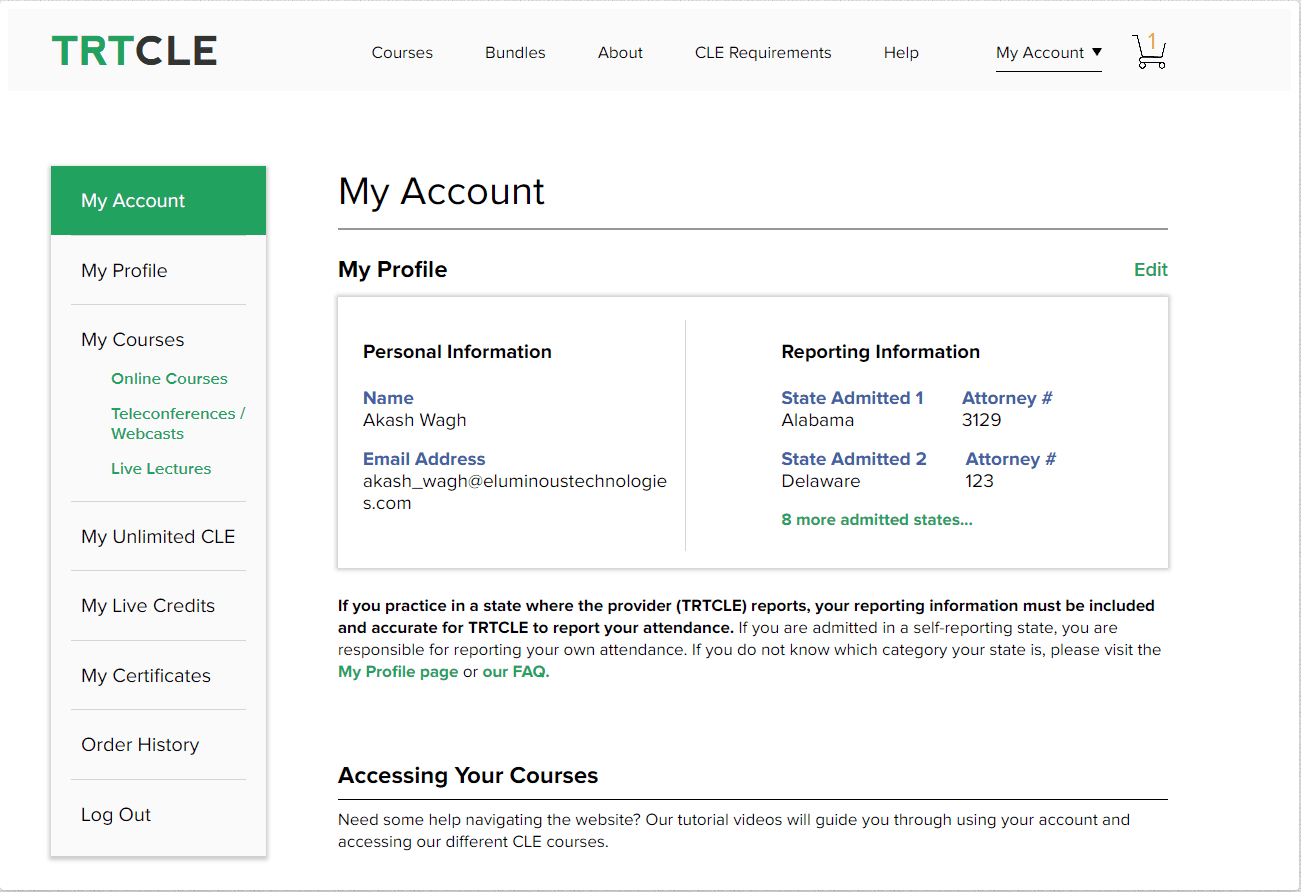Open the Bundles menu
The width and height of the screenshot is (1301, 892).
[x=515, y=52]
